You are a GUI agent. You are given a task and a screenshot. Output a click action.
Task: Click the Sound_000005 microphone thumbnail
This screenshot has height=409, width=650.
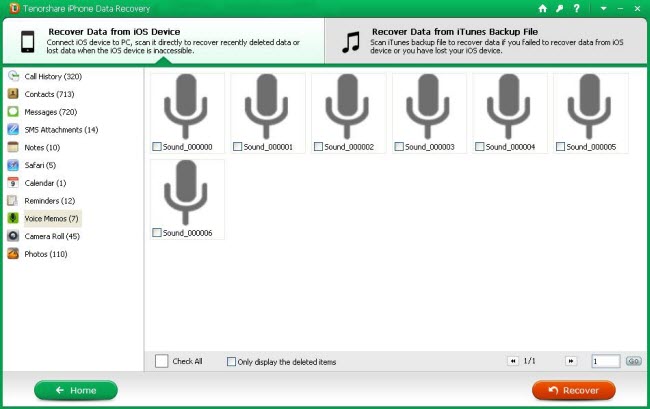589,106
